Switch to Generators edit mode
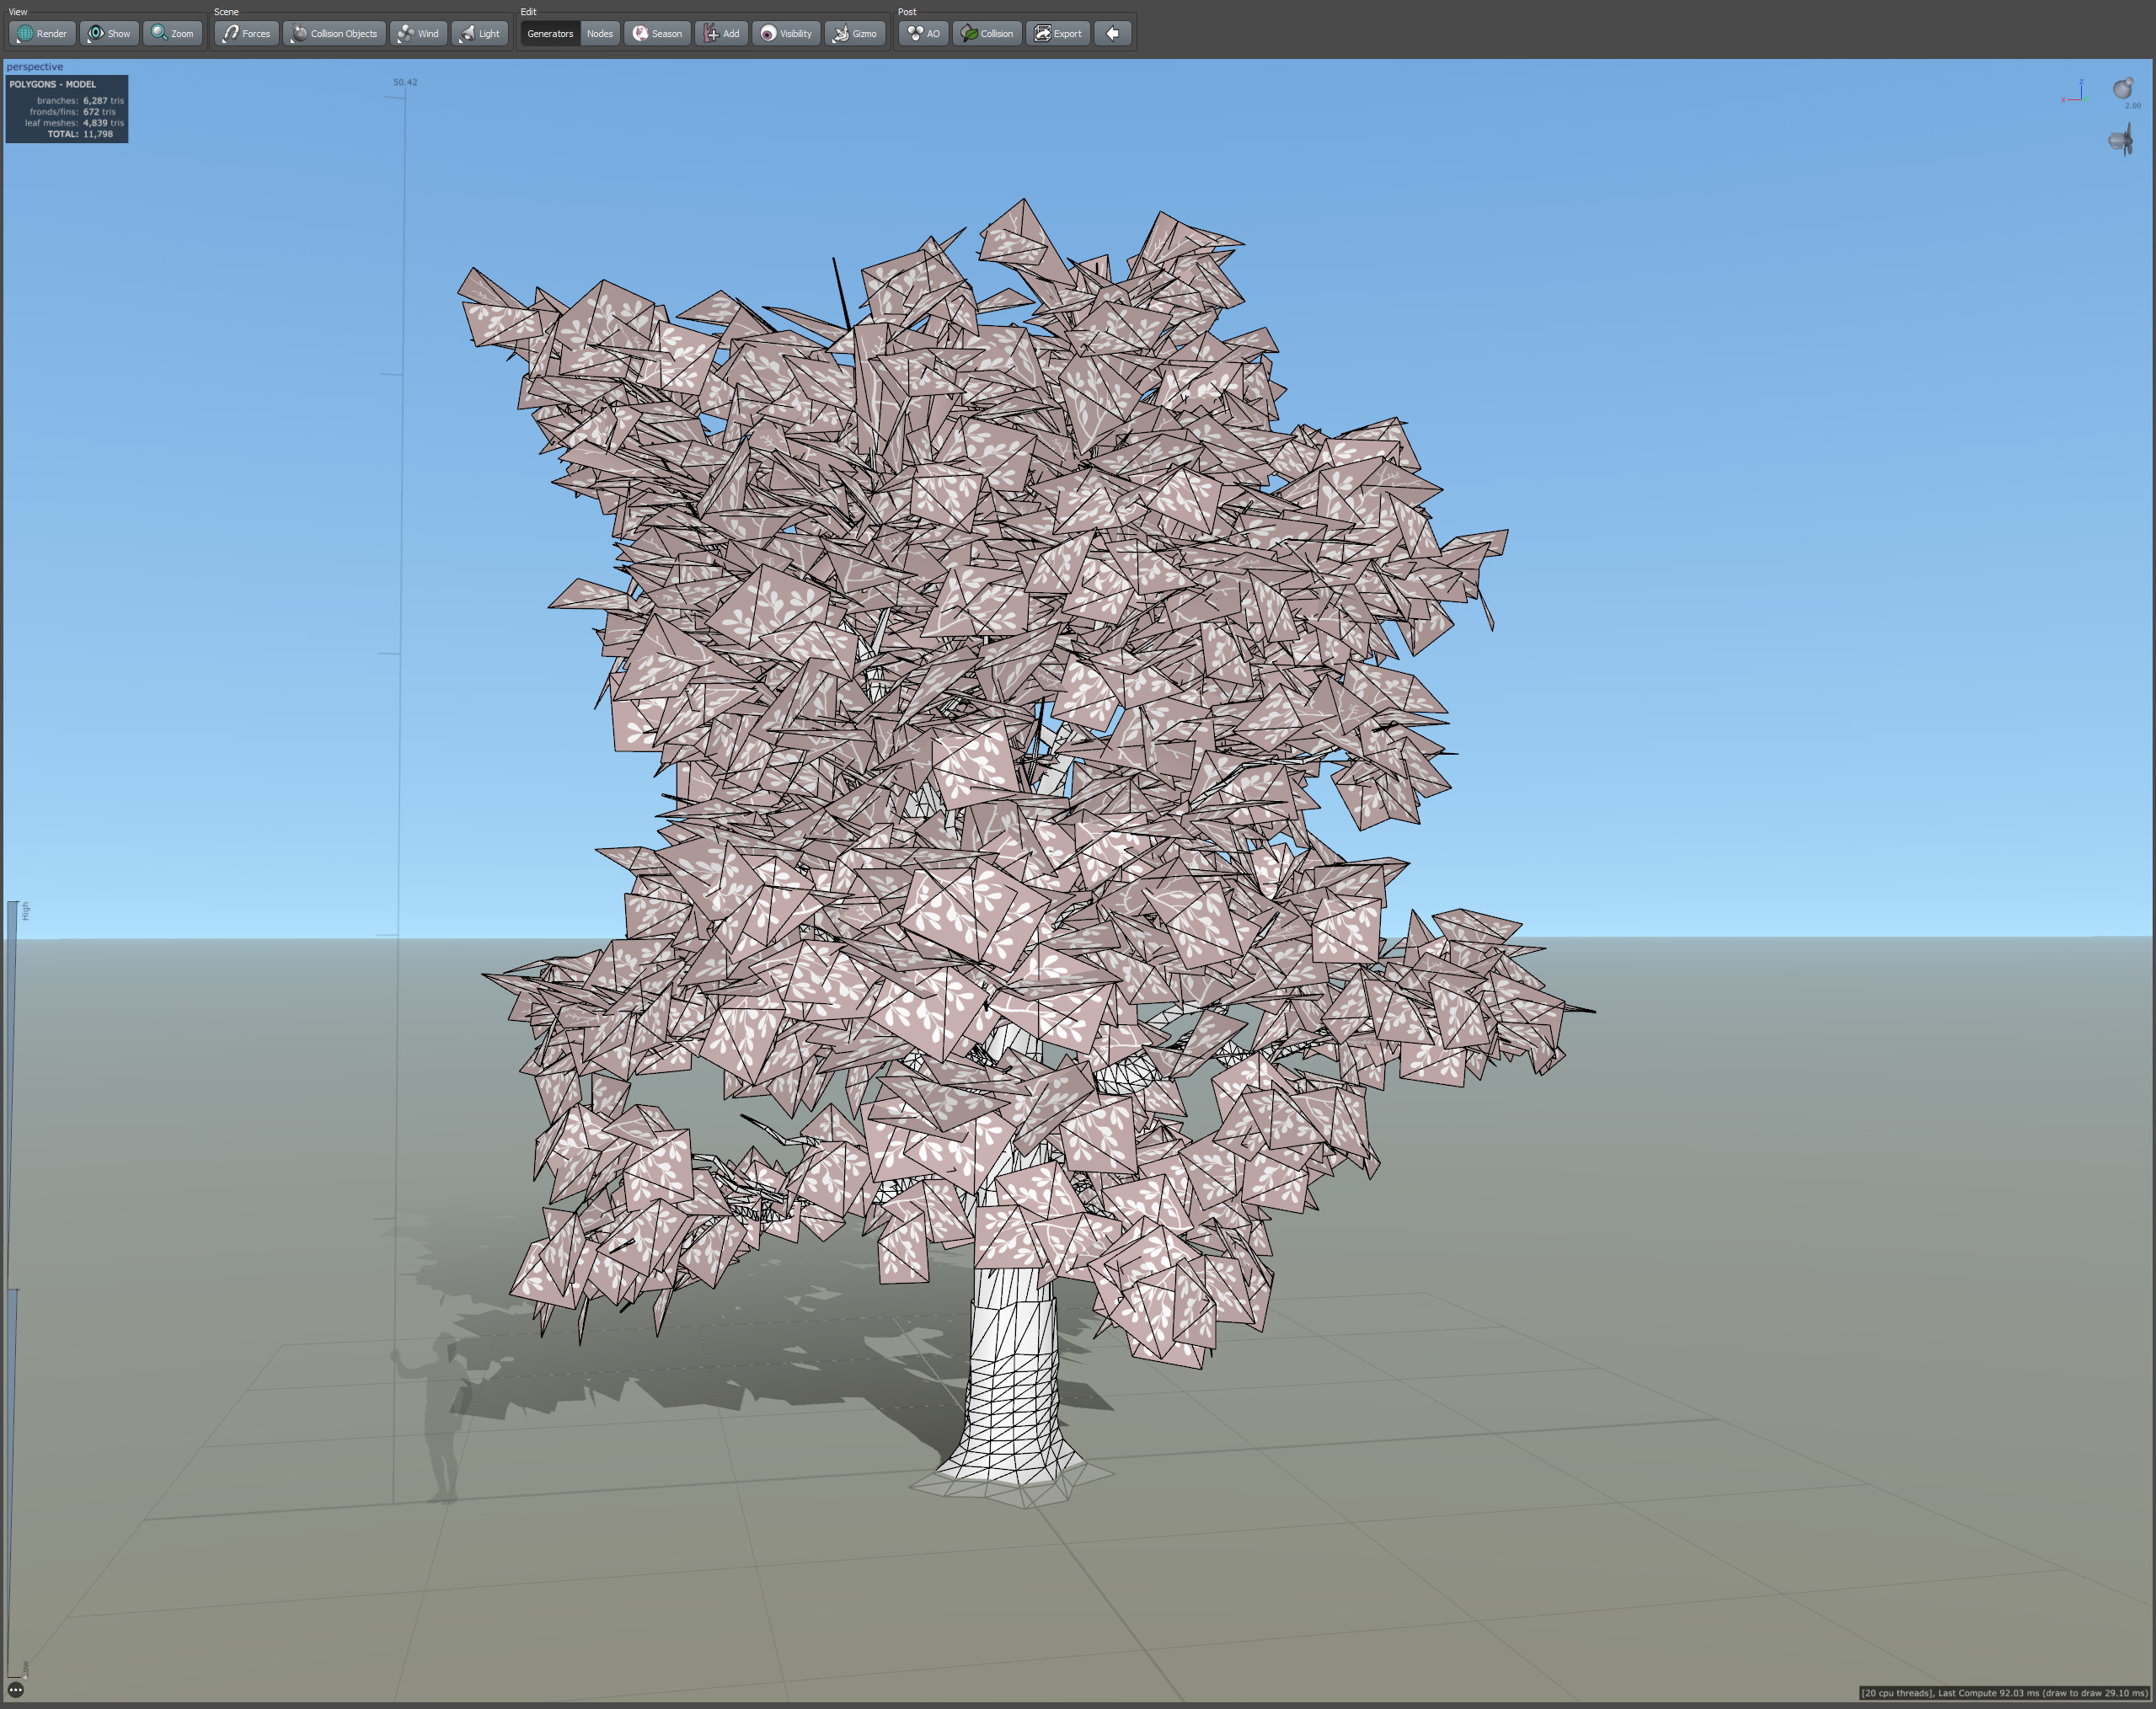Image resolution: width=2156 pixels, height=1709 pixels. (x=550, y=33)
